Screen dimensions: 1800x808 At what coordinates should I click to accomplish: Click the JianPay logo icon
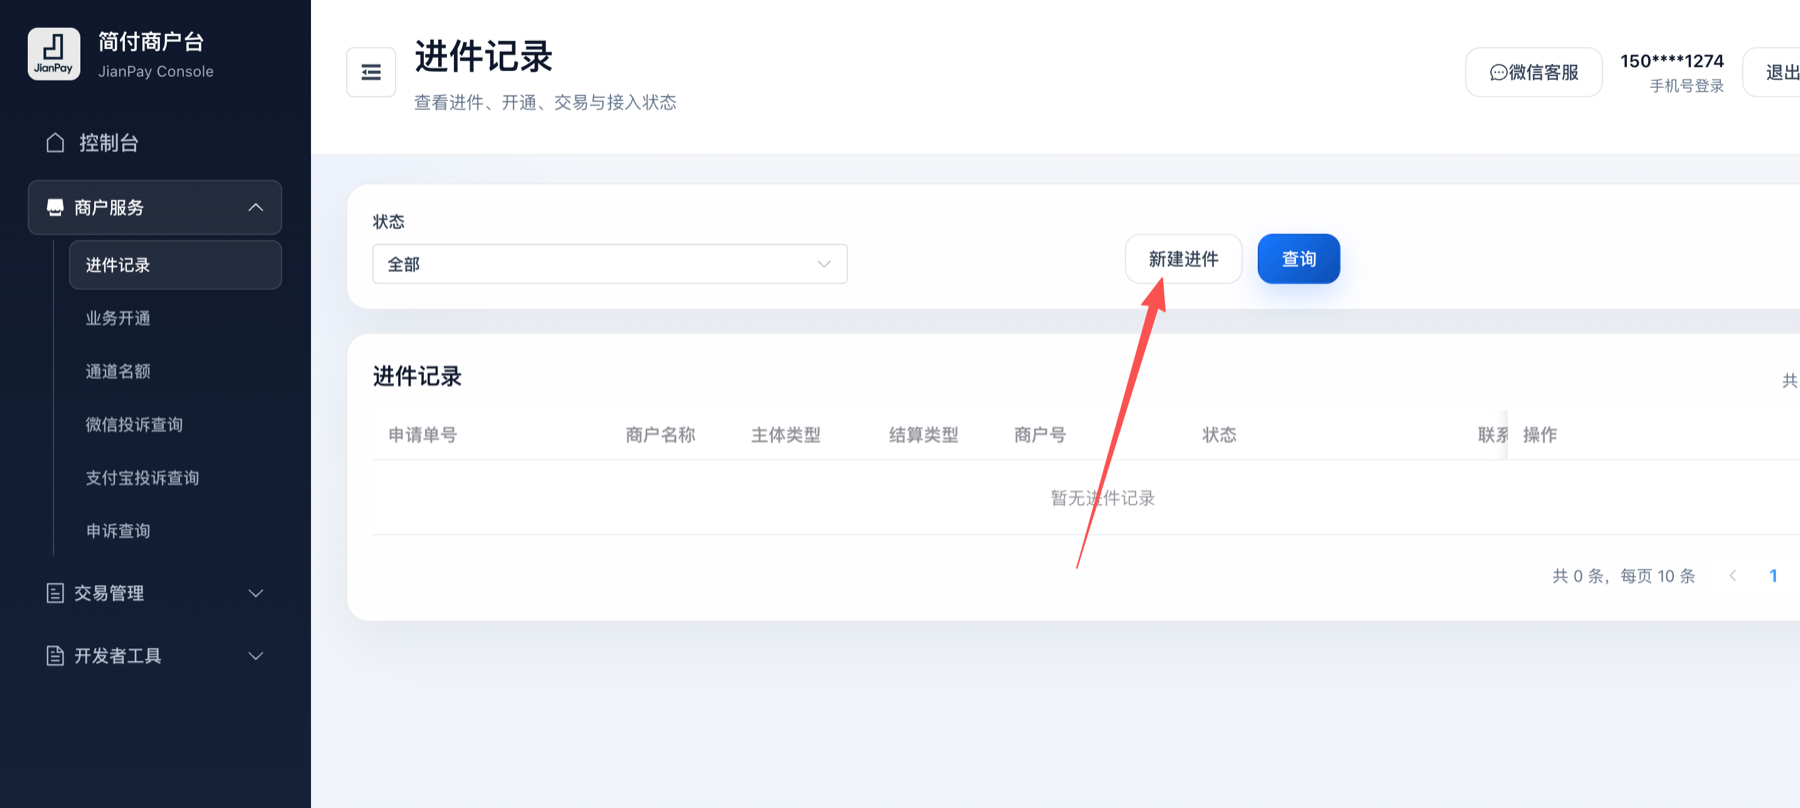tap(54, 54)
